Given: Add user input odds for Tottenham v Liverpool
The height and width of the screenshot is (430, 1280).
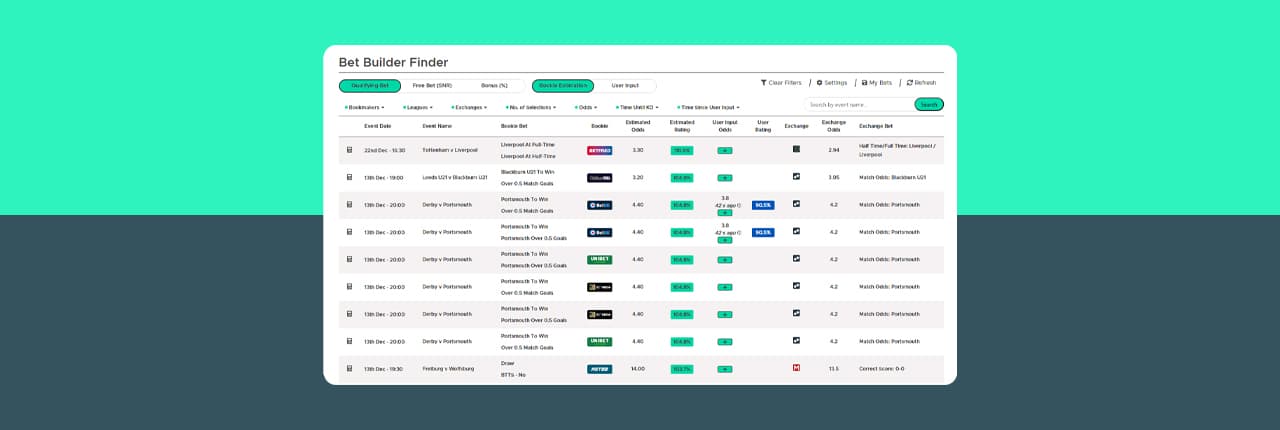Looking at the screenshot, I should point(724,150).
